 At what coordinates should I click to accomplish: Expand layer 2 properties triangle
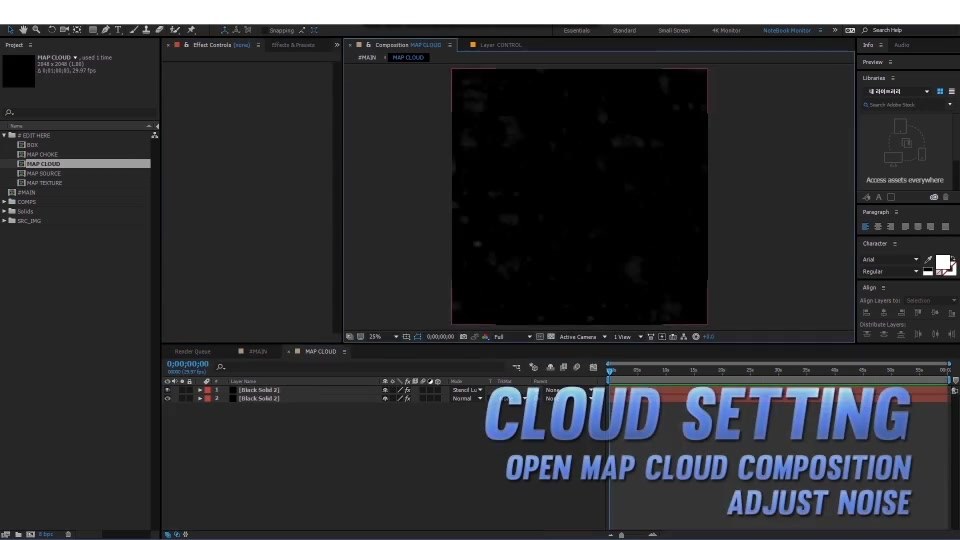tap(200, 399)
